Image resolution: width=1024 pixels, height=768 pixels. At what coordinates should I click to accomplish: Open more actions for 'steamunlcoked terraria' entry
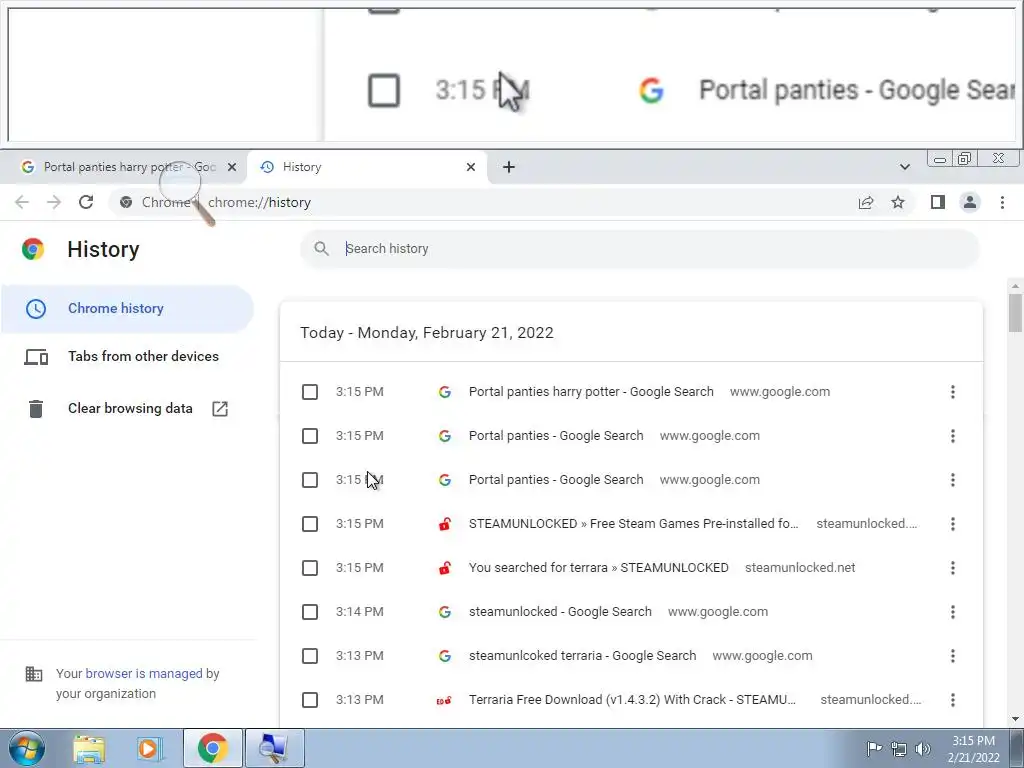pos(953,656)
